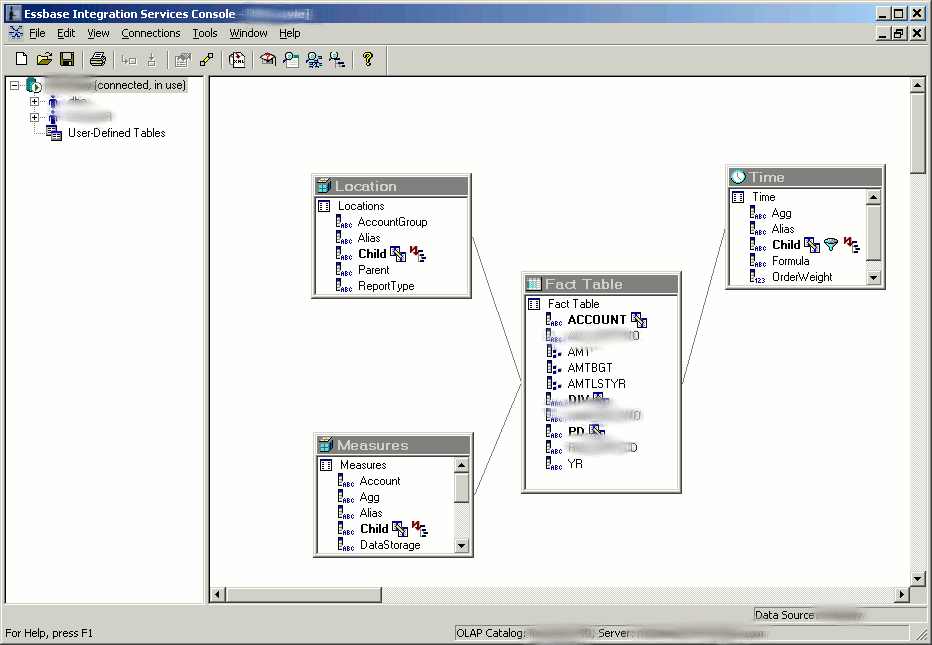
Task: Save the model with the floppy disk icon
Action: tap(67, 59)
